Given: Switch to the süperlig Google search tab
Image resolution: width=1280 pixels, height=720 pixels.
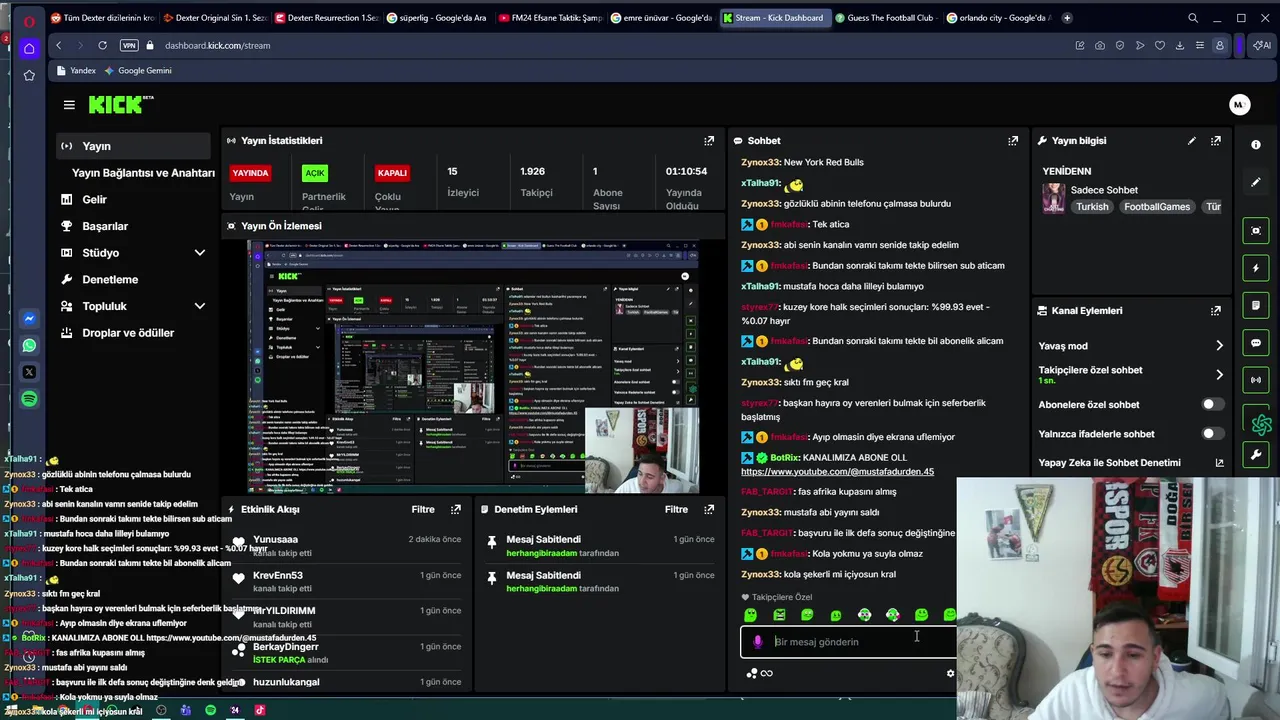Looking at the screenshot, I should [439, 17].
